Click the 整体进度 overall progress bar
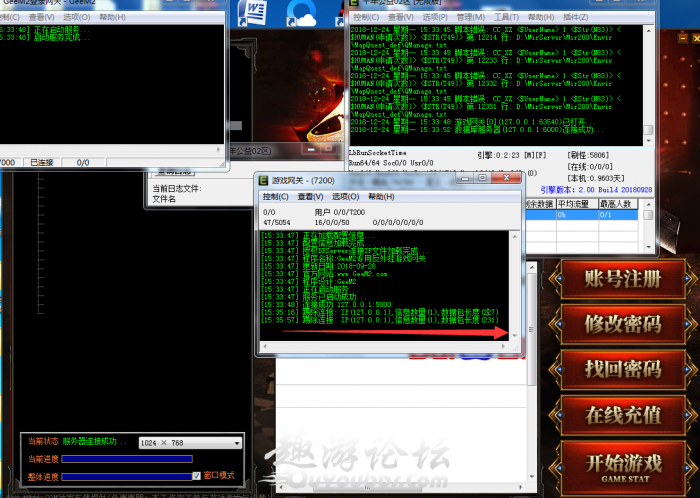This screenshot has width=700, height=498. (x=120, y=476)
